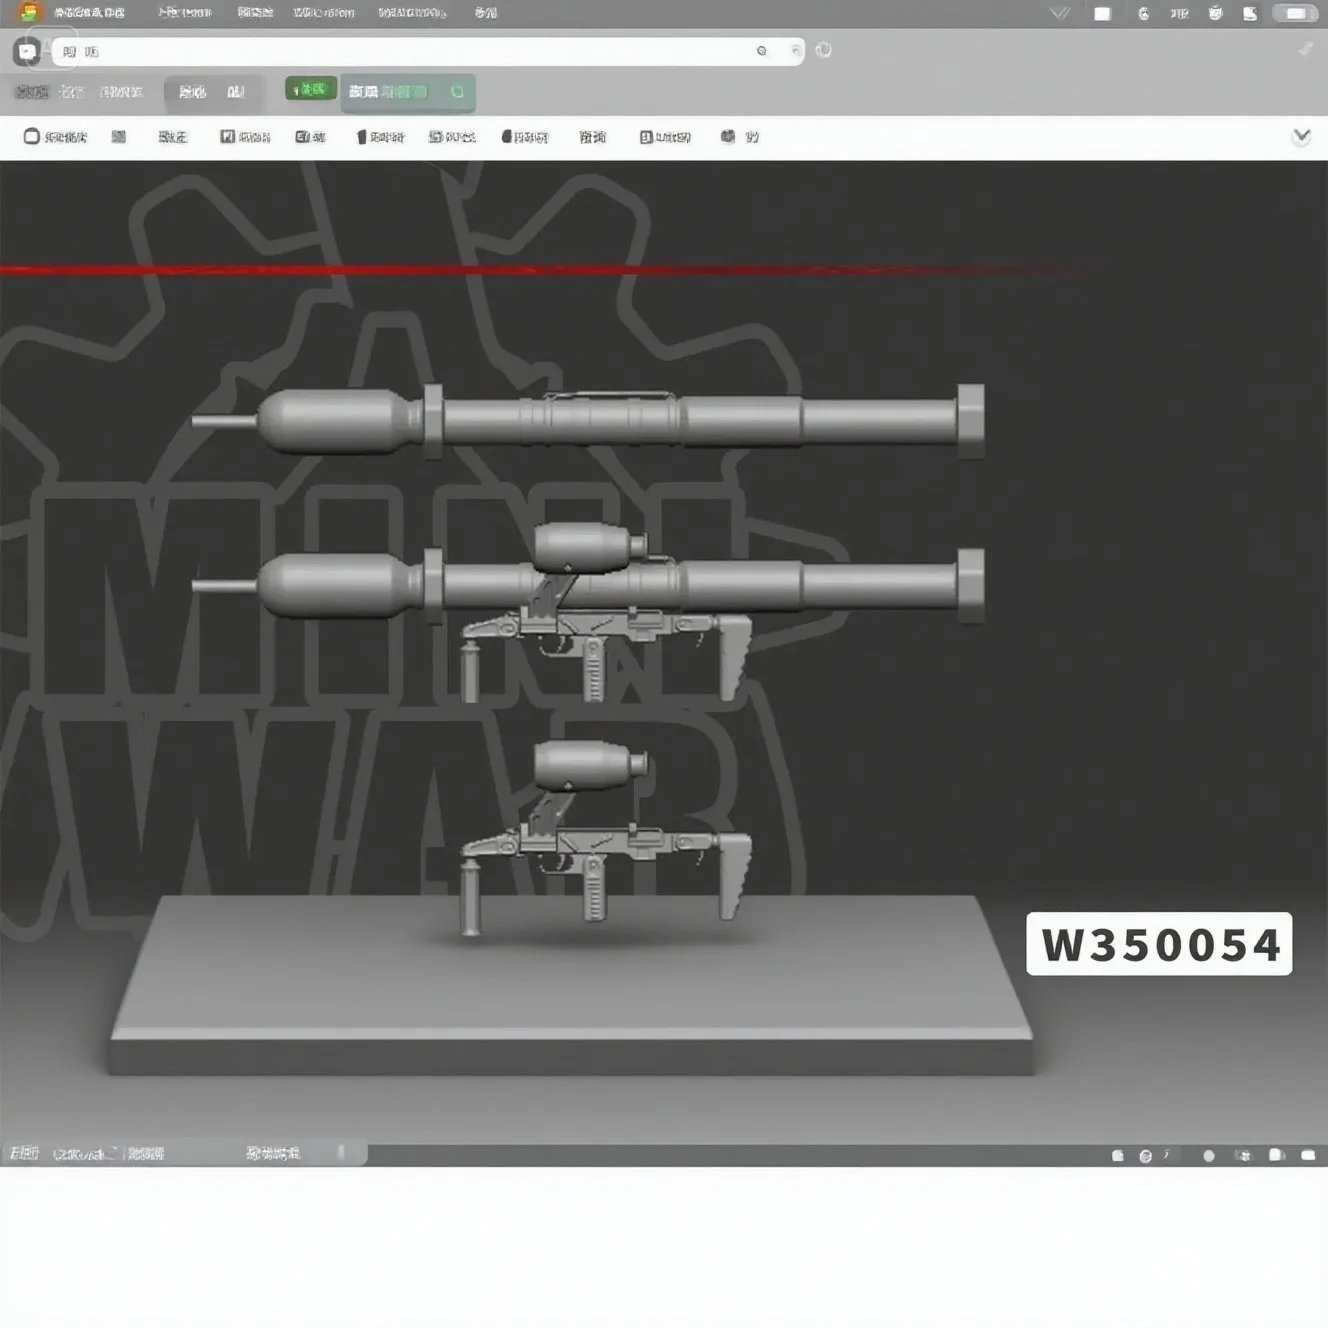Click the speech-bubble icon left of the address bar
1328x1328 pixels.
(27, 51)
